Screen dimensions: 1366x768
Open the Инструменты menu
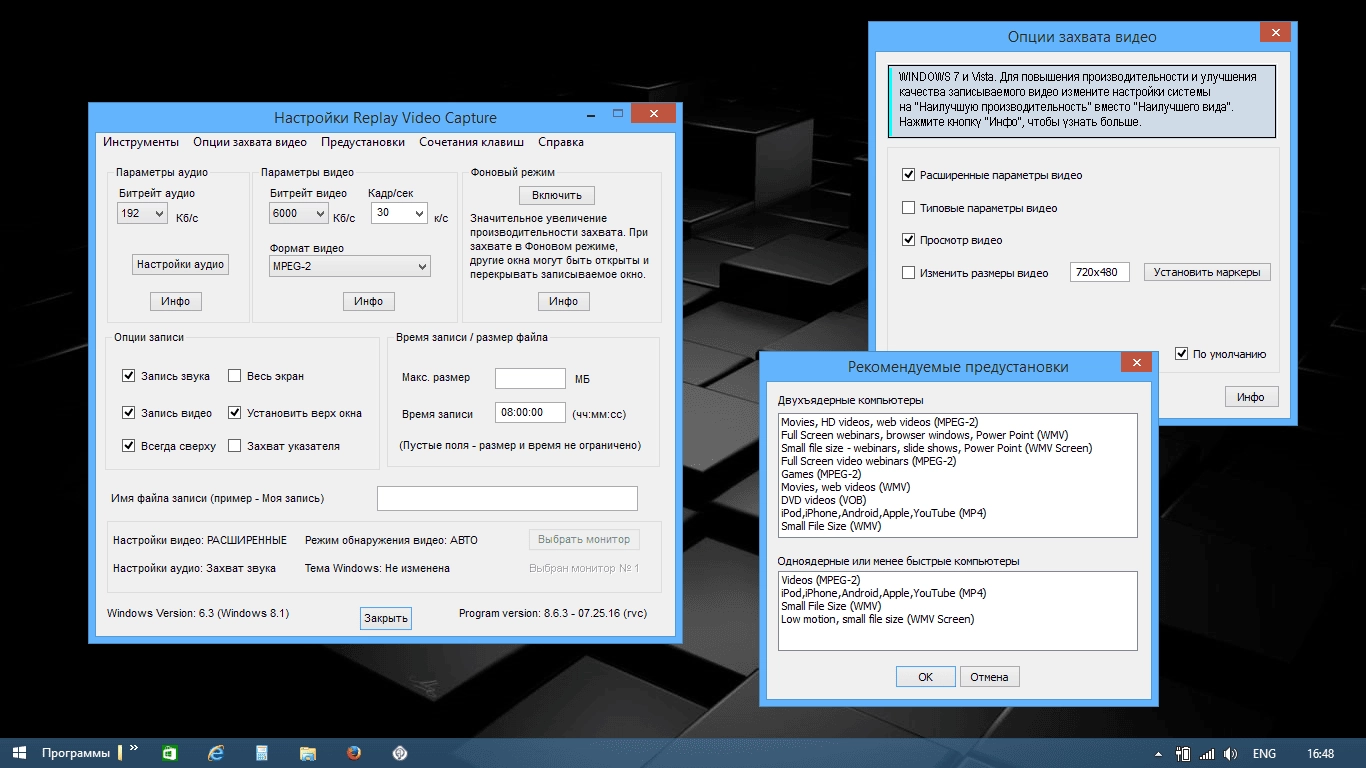[141, 142]
